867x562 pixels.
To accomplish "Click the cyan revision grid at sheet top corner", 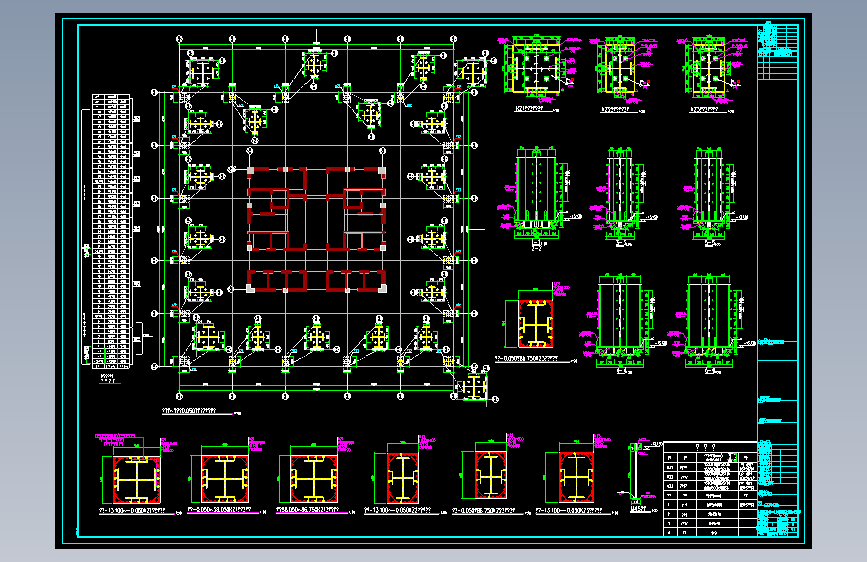I will (779, 51).
